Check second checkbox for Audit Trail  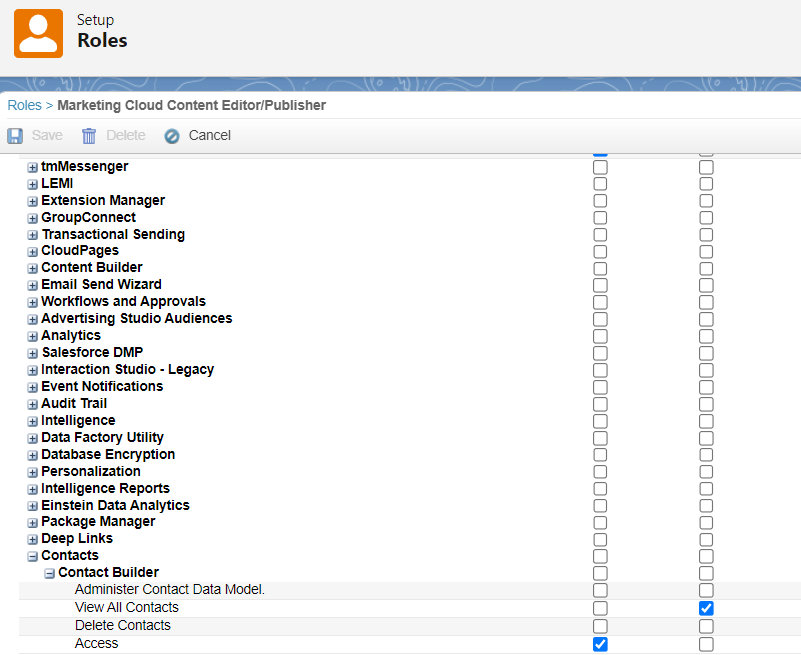click(706, 404)
